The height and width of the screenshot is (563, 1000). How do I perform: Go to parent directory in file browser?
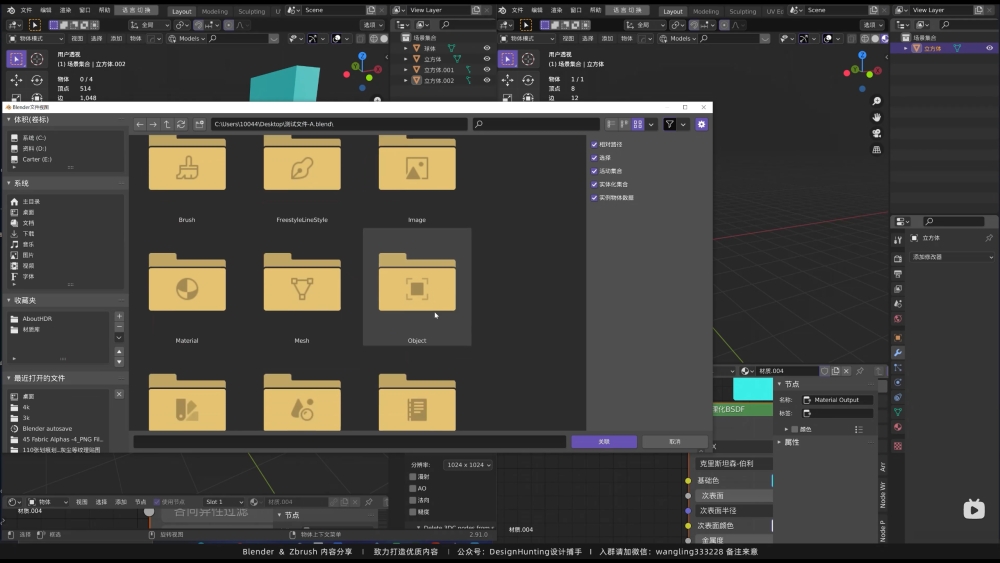pyautogui.click(x=167, y=124)
